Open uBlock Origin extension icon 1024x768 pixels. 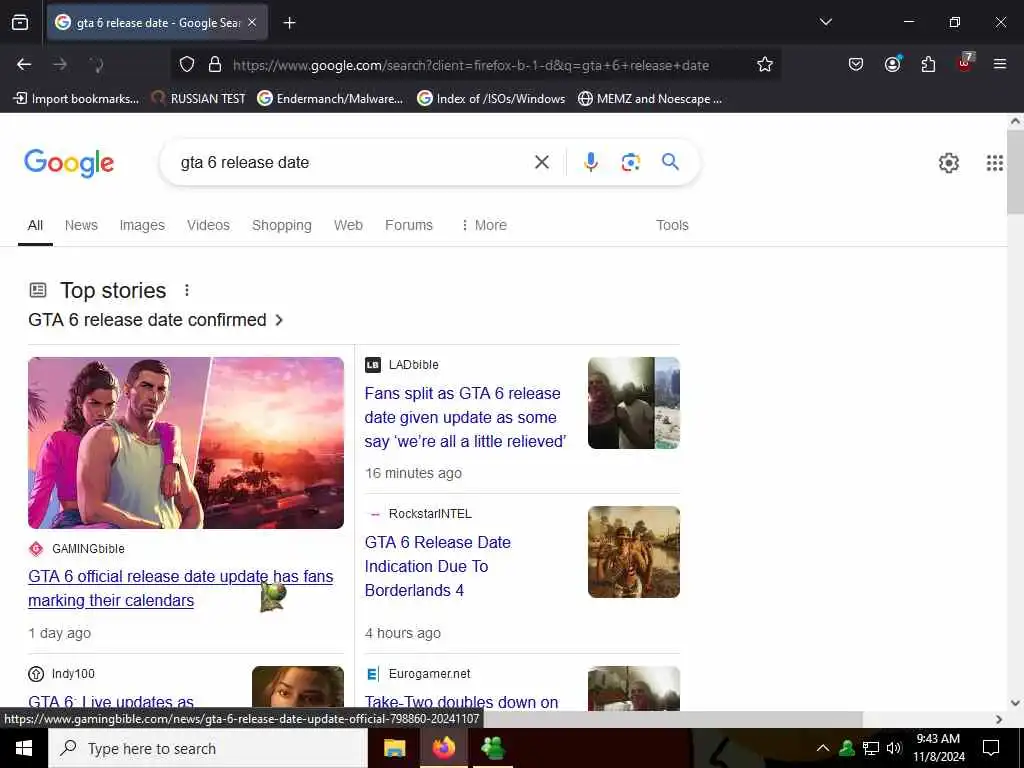[965, 63]
